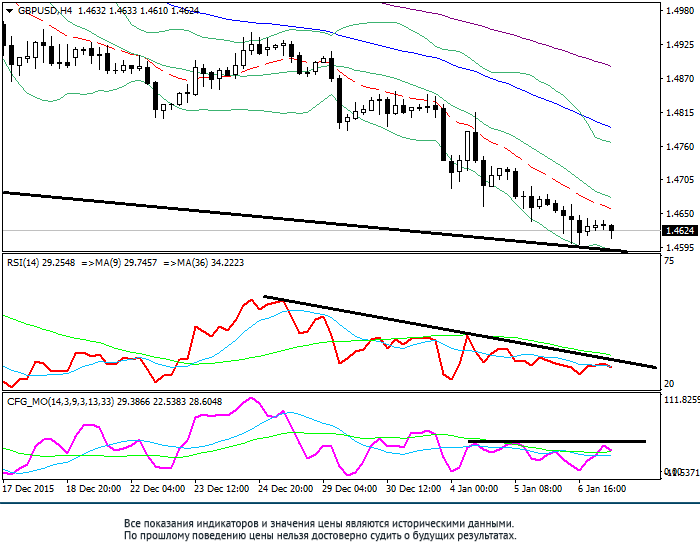
Task: Click the 30 Dec 12:00 time axis label
Action: pos(413,489)
